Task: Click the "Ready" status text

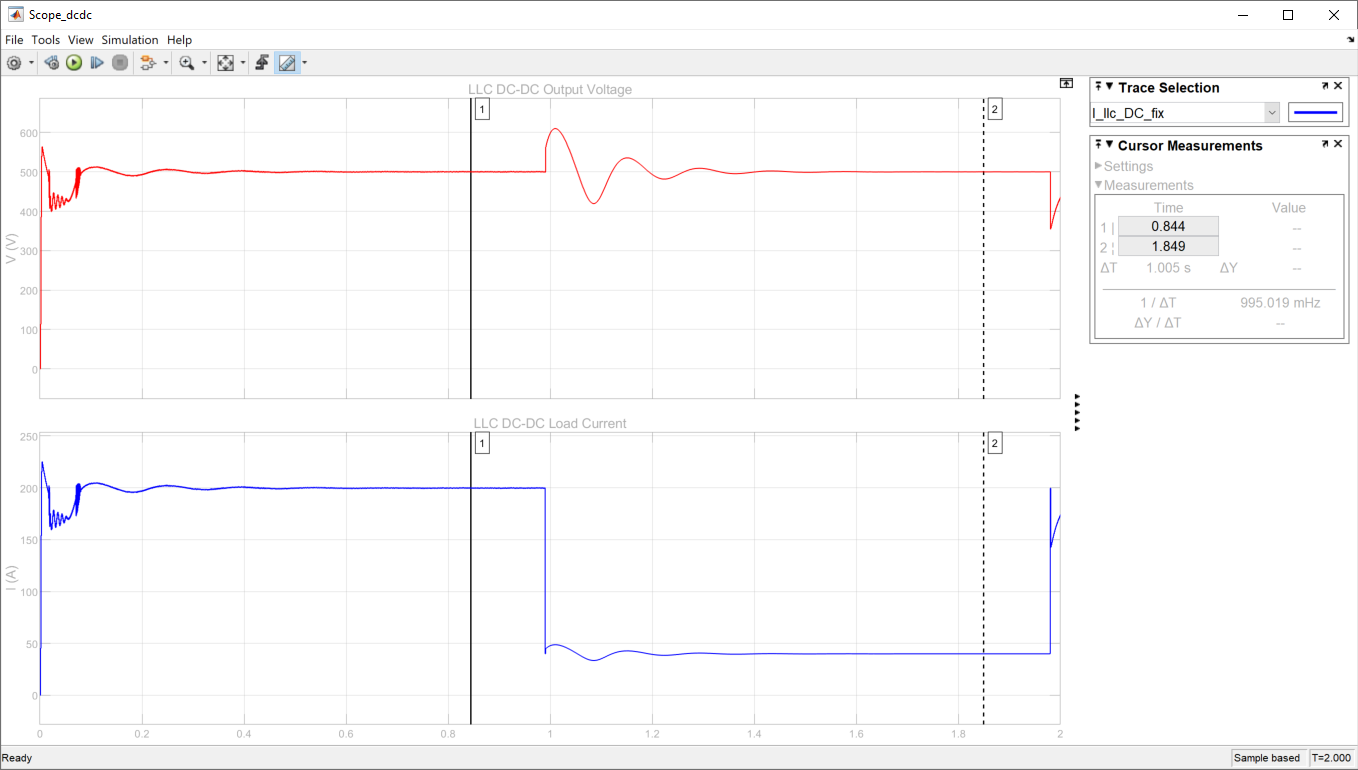Action: point(18,758)
